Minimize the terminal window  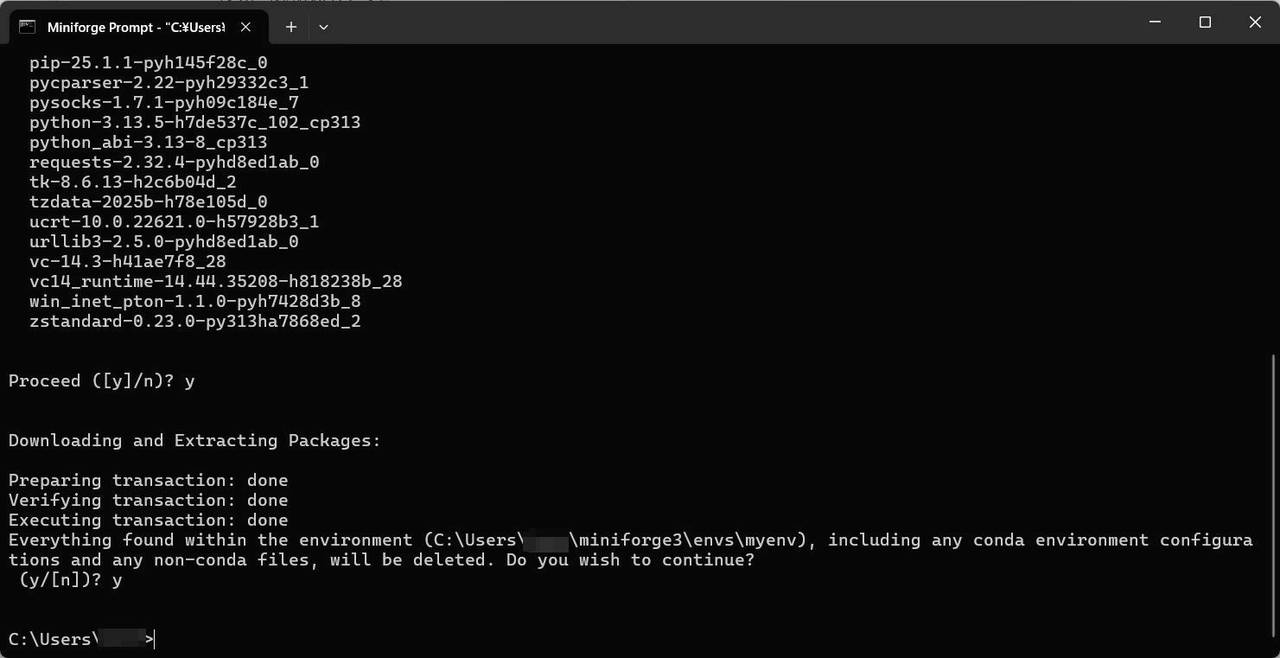[1155, 22]
